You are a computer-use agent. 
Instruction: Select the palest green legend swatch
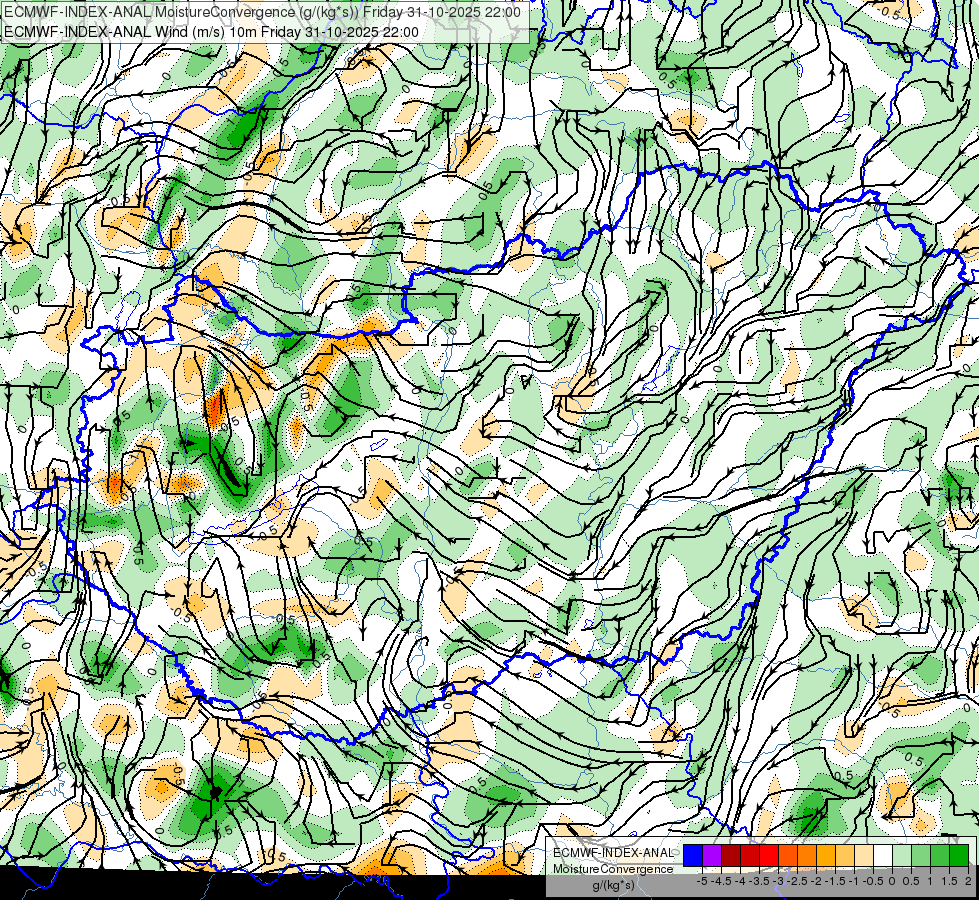point(902,855)
